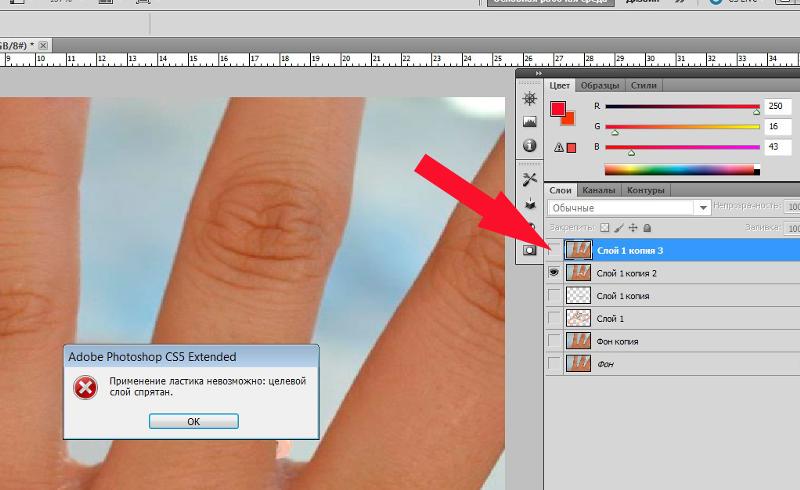Open the Navigator panel icon (ship wheel)

click(x=530, y=99)
